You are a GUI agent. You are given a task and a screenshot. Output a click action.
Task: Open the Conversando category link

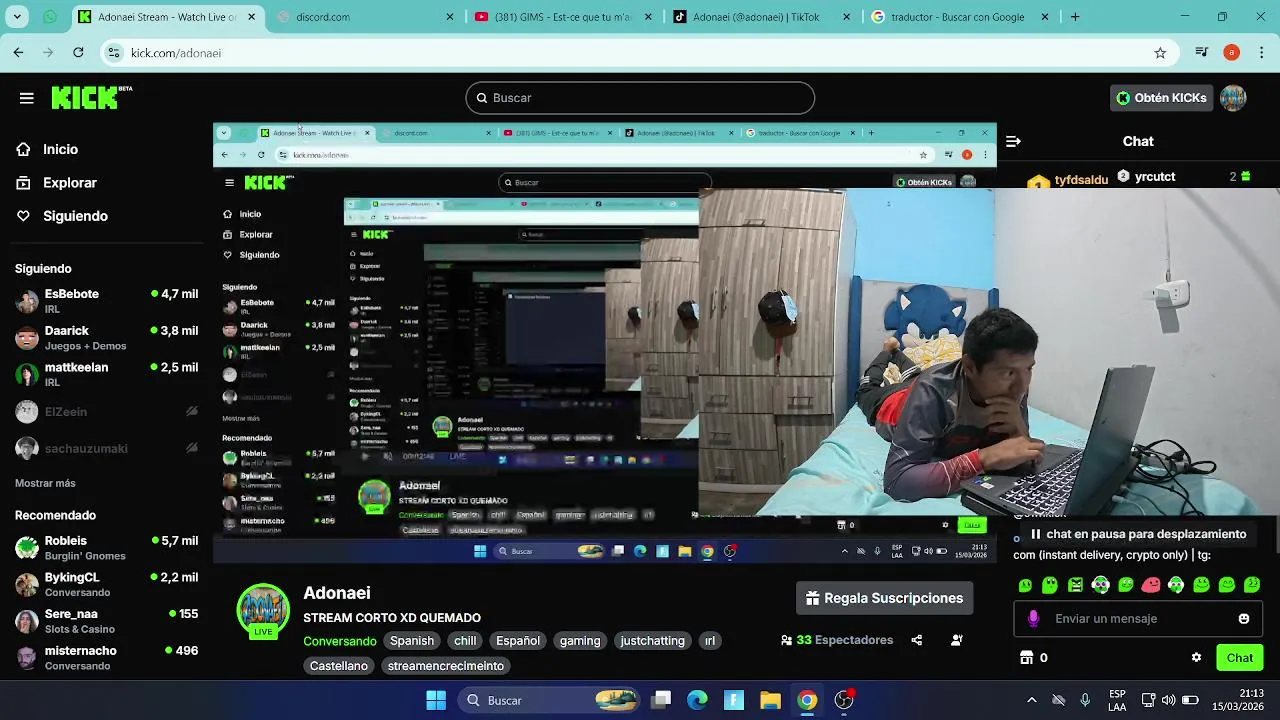pyautogui.click(x=340, y=641)
